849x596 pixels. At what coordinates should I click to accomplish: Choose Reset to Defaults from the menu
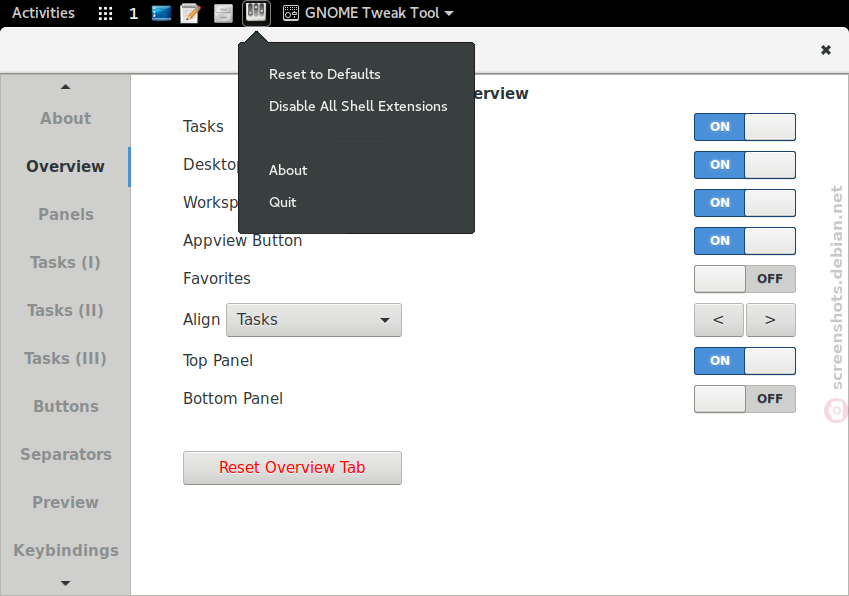(x=325, y=74)
